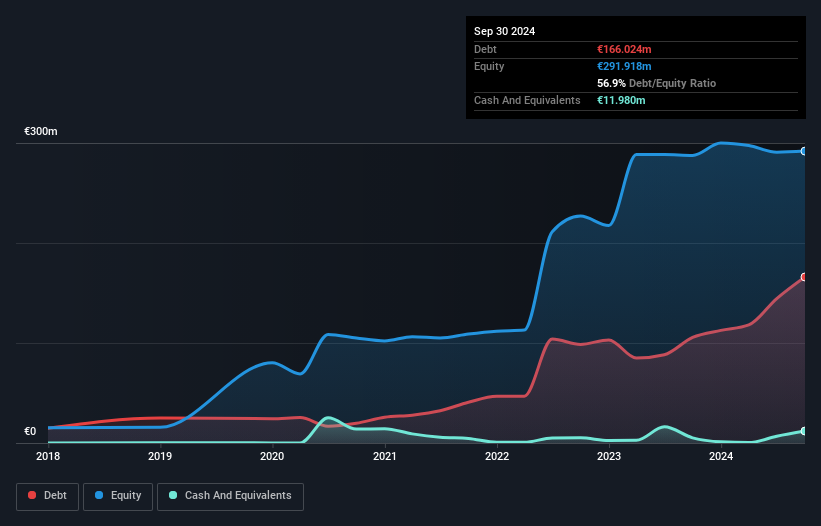Click the 2020 x-axis label

[272, 456]
